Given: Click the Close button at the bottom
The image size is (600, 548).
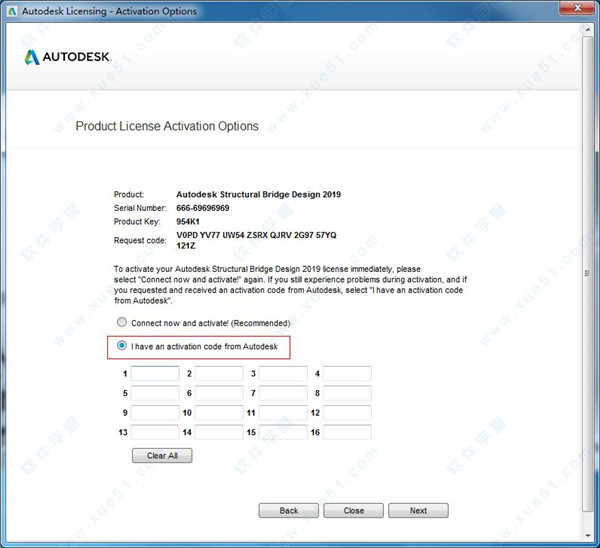Looking at the screenshot, I should pos(353,510).
